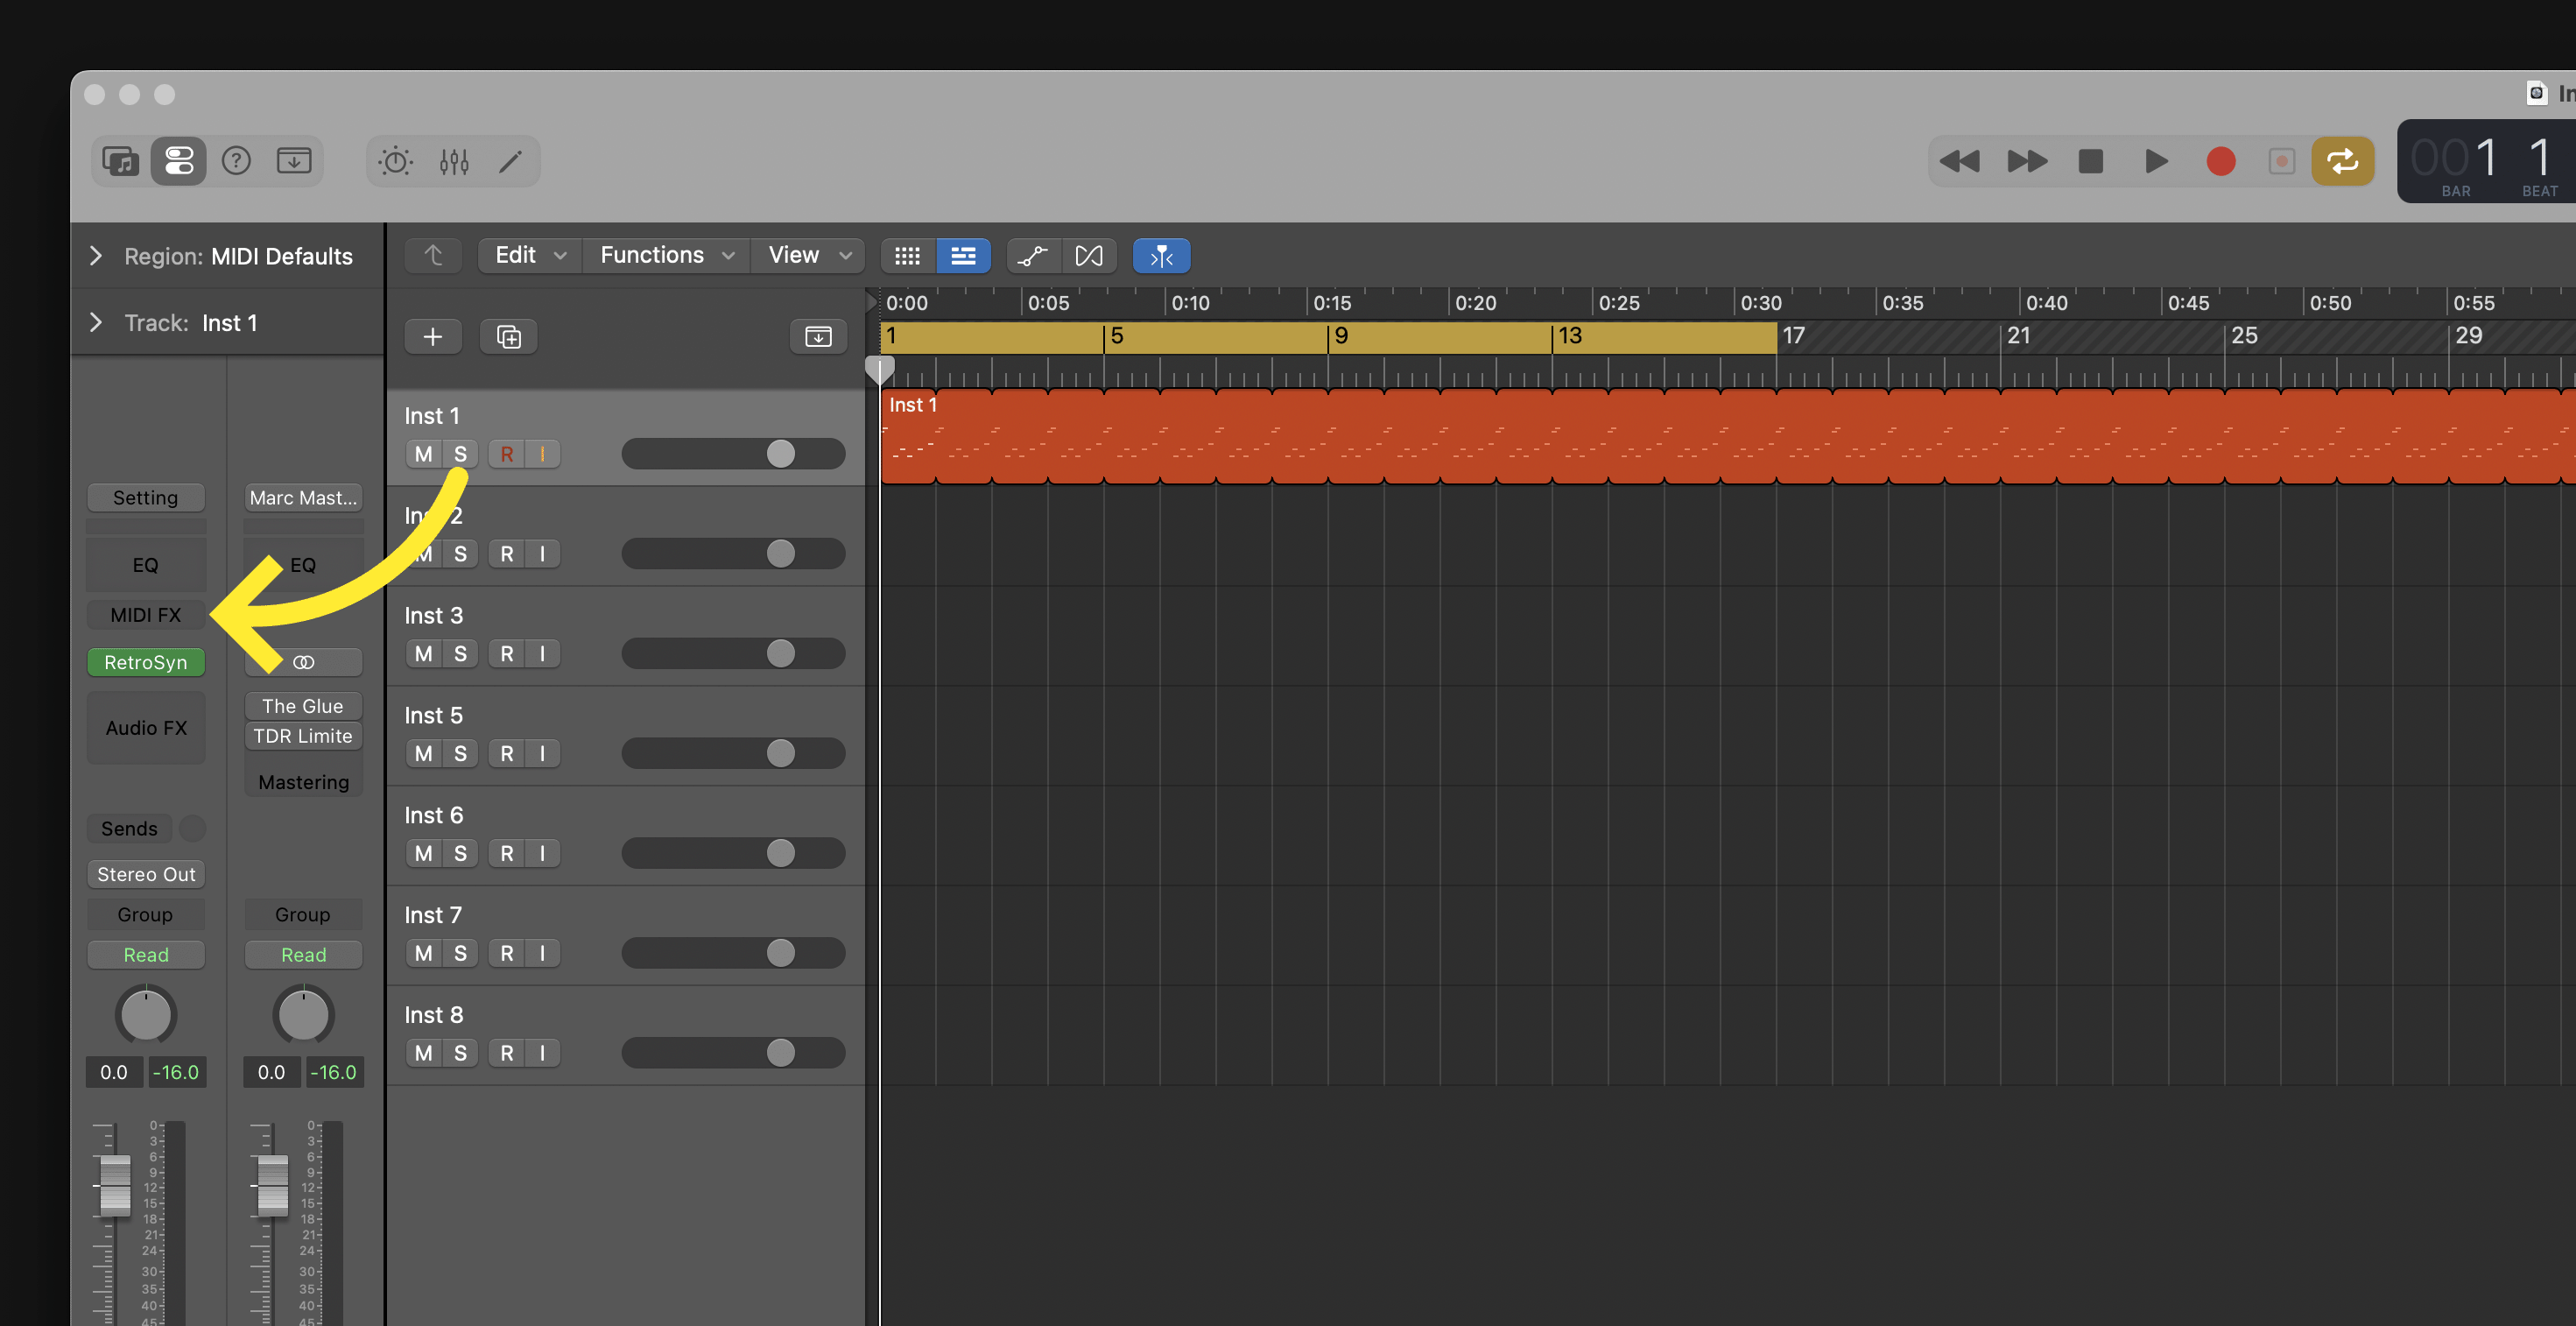Toggle the Inspector panel button

[x=179, y=161]
